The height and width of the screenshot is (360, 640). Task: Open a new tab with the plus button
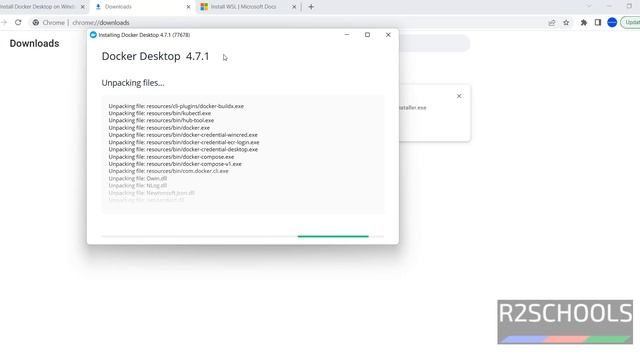click(x=311, y=7)
